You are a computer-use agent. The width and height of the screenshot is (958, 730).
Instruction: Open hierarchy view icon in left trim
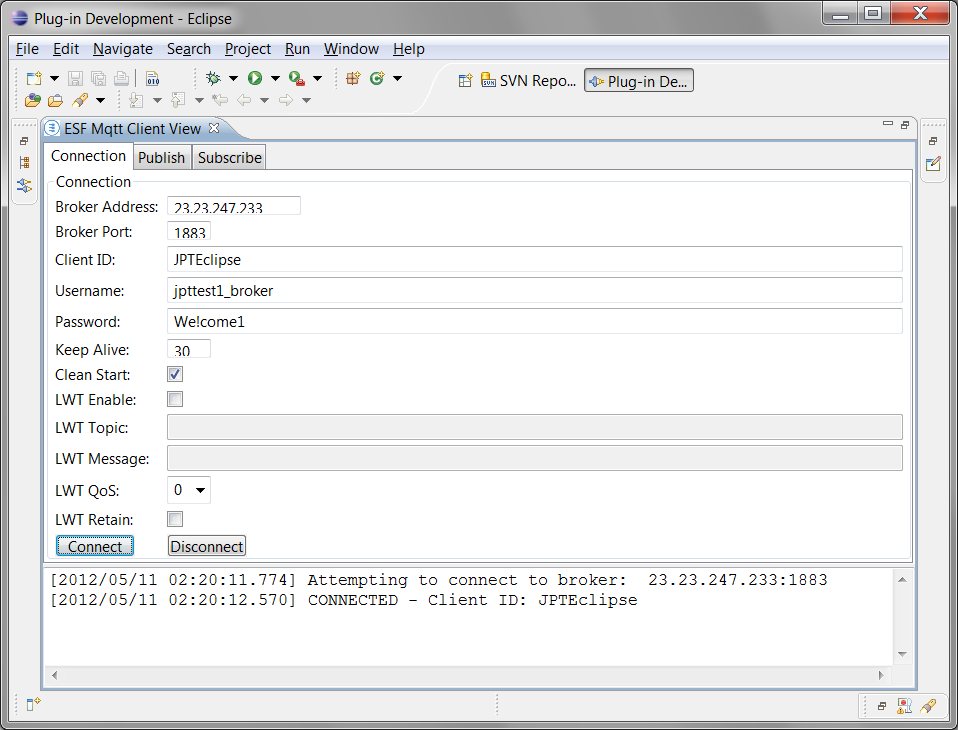tap(24, 162)
